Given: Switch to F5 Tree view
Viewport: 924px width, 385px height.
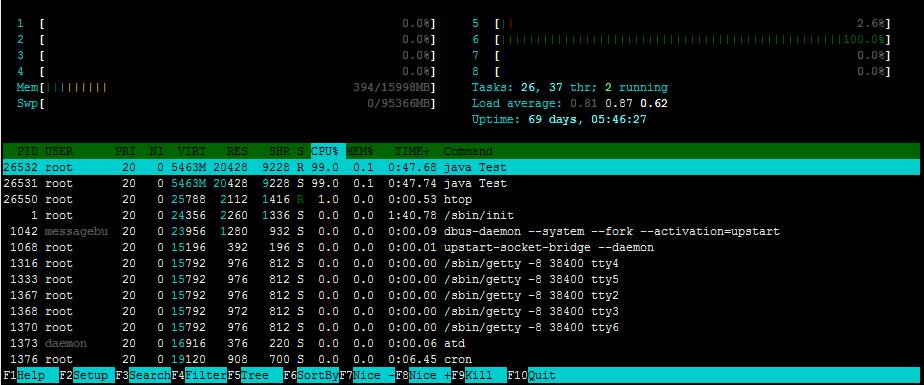Looking at the screenshot, I should pyautogui.click(x=255, y=376).
